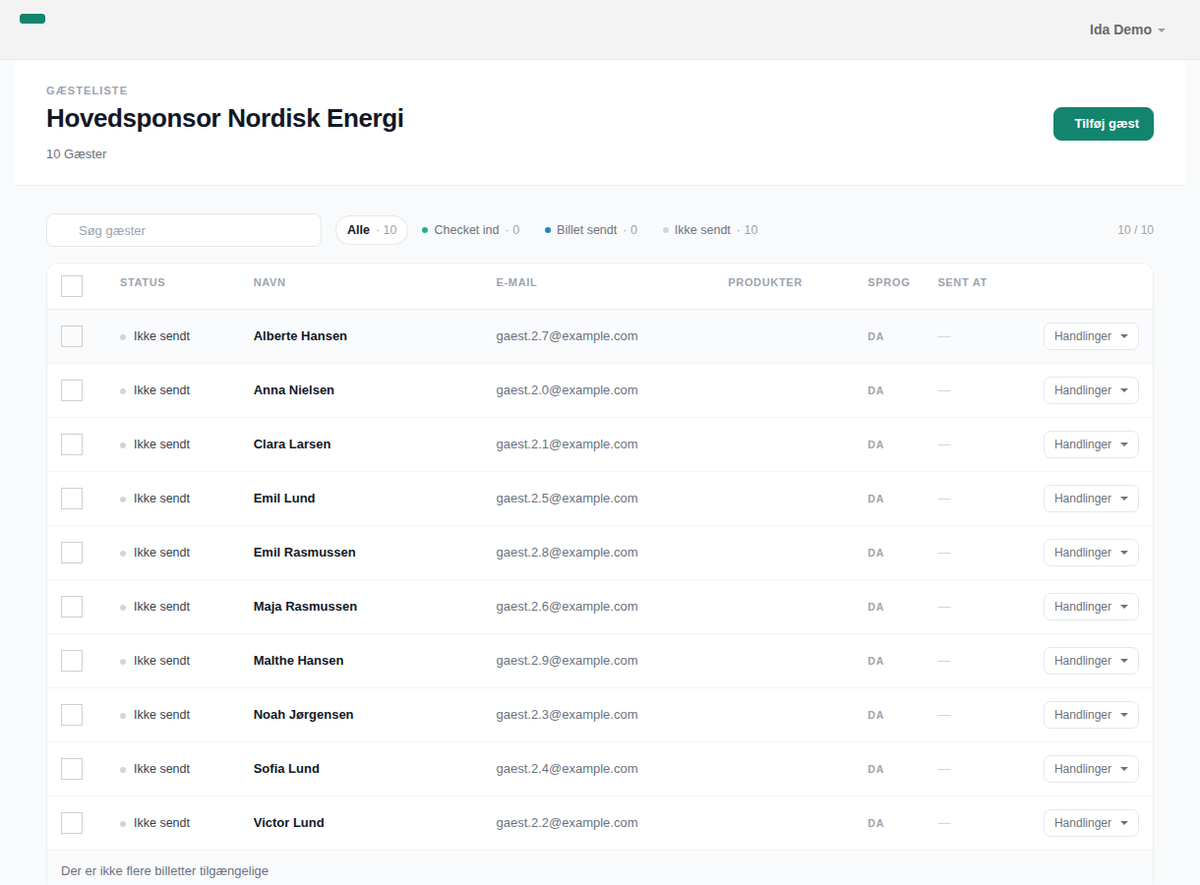Click email gaest.2.7@example.com
Viewport: 1200px width, 885px height.
point(567,336)
